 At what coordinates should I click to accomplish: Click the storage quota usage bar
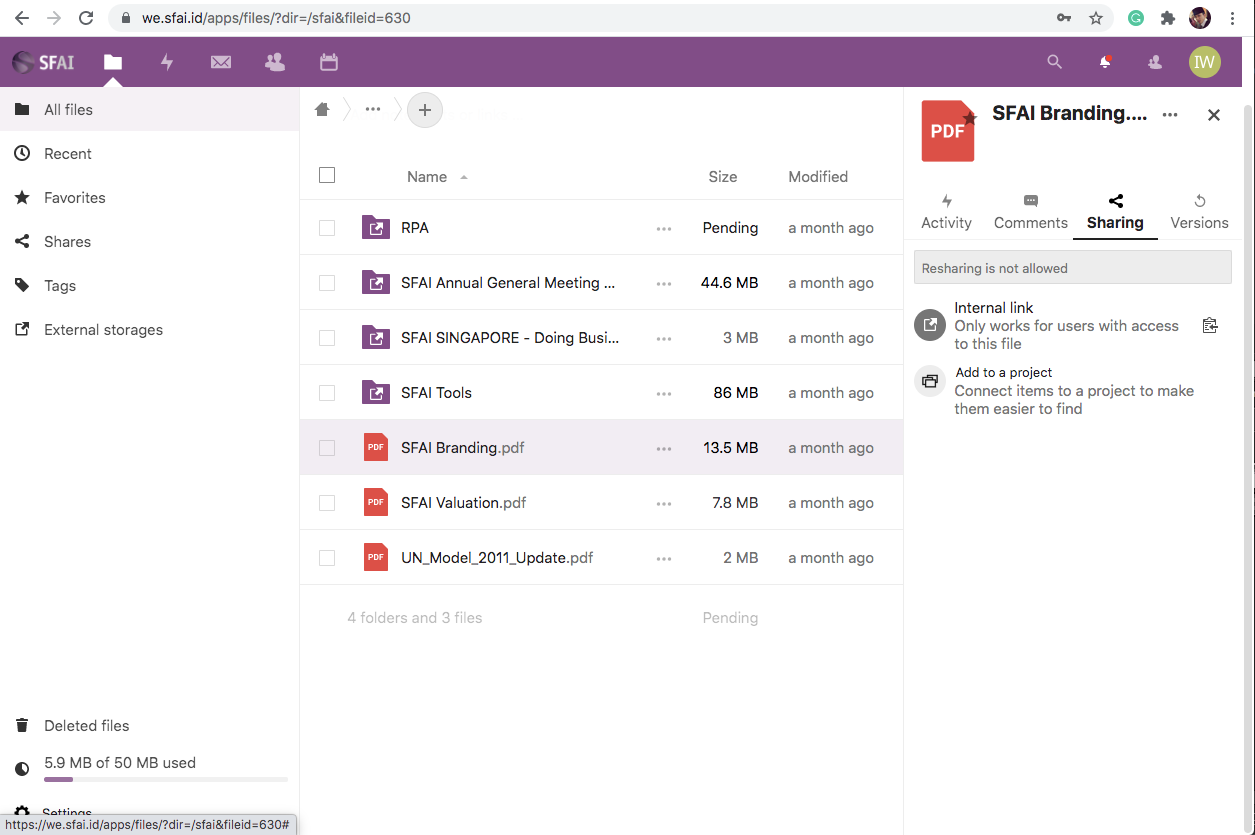(x=166, y=779)
